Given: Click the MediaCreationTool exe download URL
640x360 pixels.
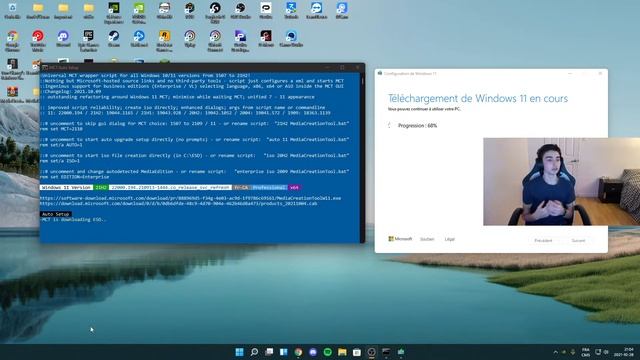Looking at the screenshot, I should (x=190, y=198).
